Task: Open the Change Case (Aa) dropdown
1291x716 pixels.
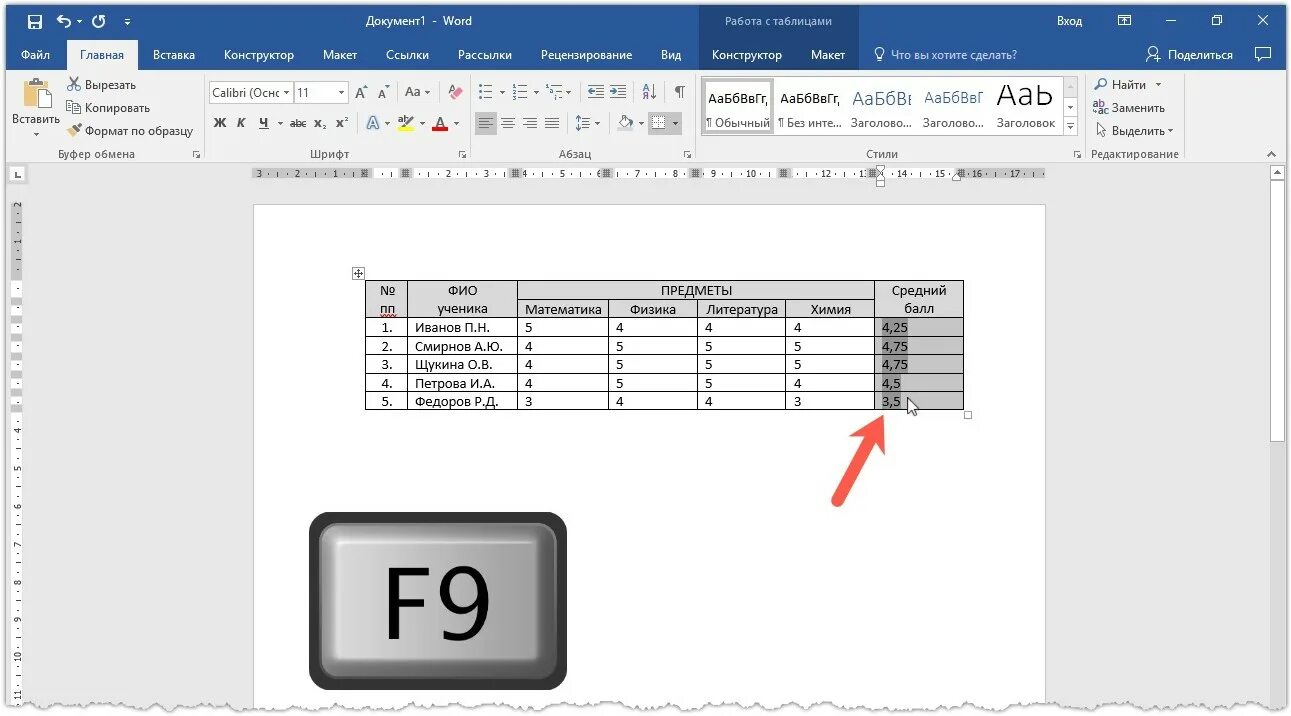Action: (417, 92)
